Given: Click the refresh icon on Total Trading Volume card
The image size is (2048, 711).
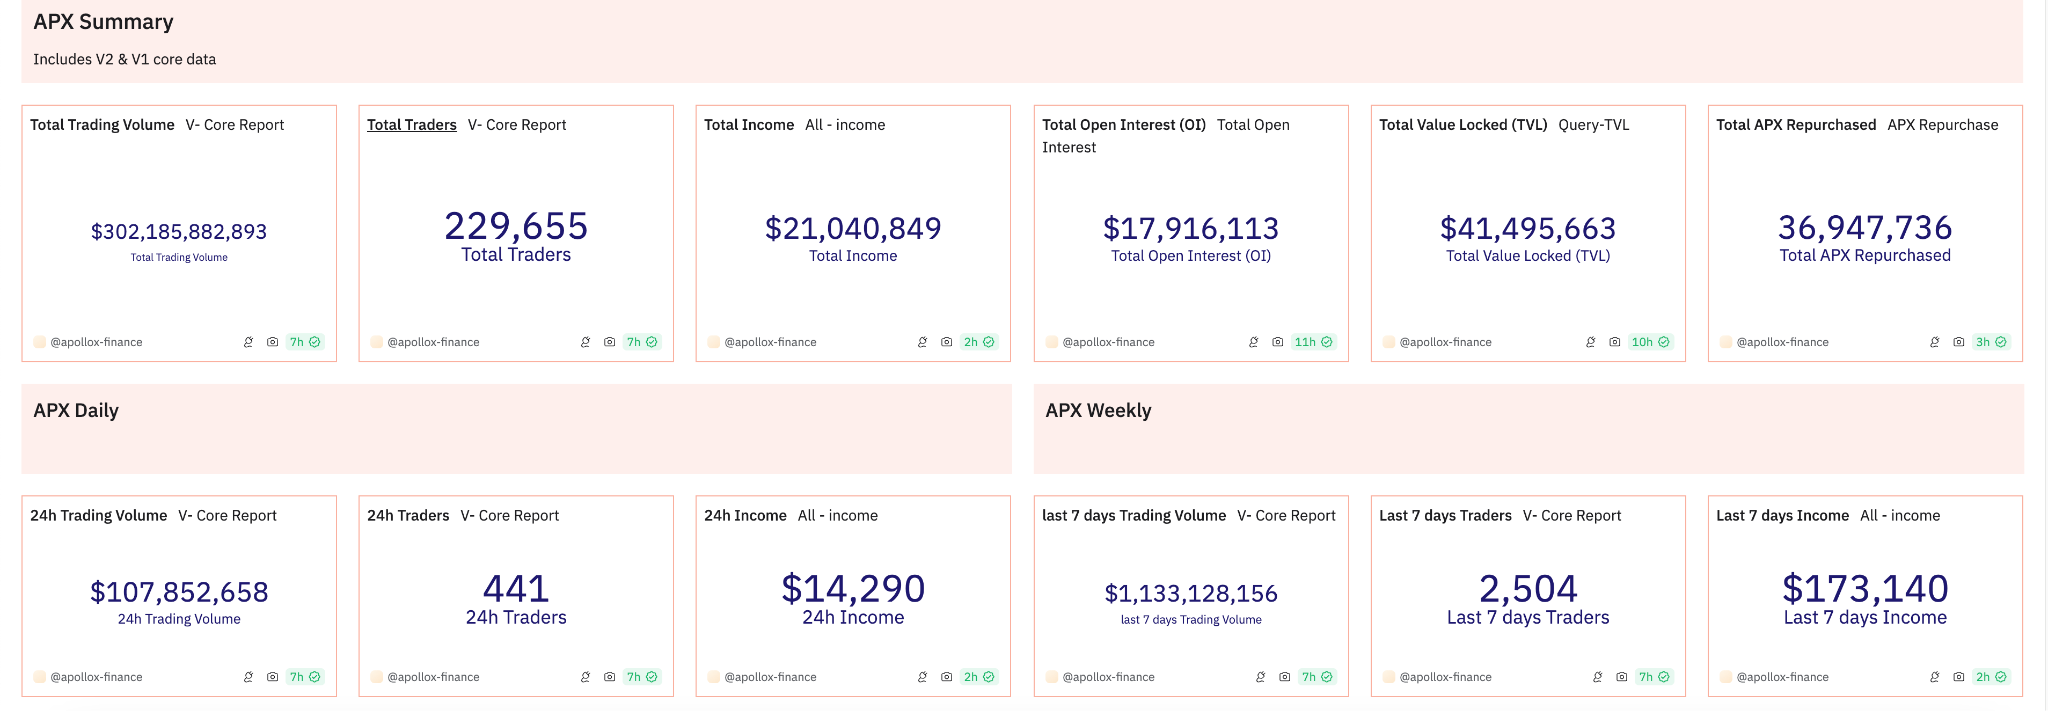Looking at the screenshot, I should pyautogui.click(x=248, y=342).
